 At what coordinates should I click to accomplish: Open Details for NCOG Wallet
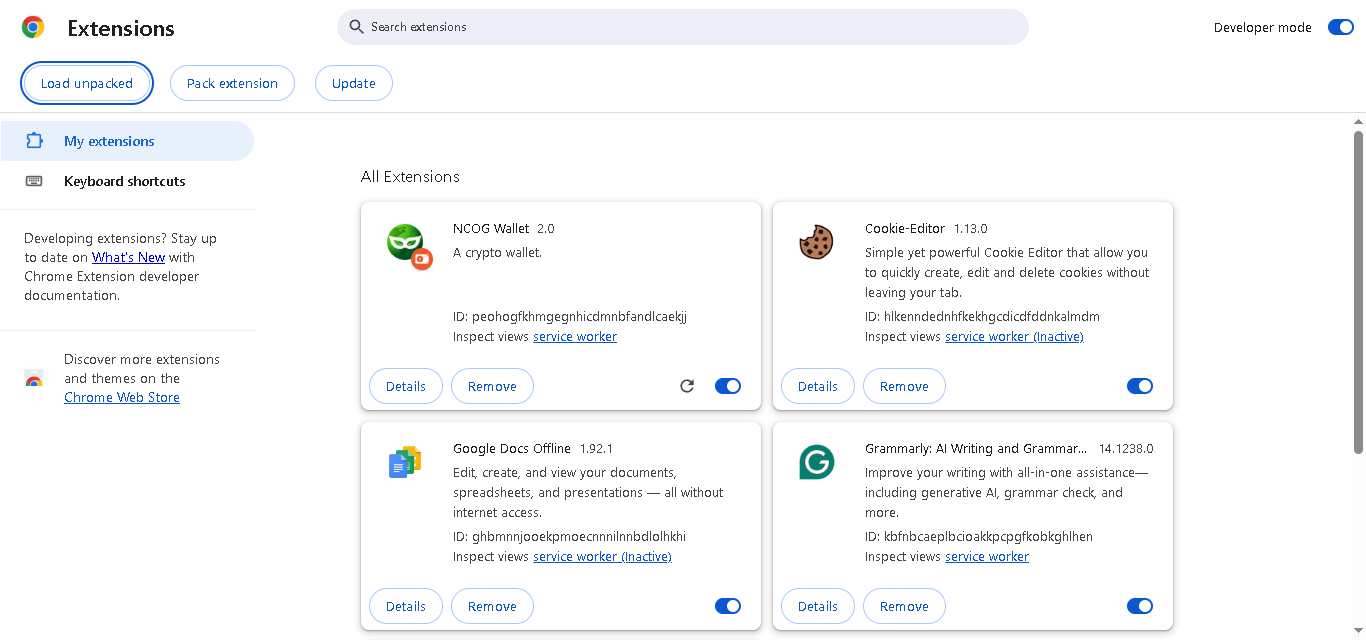[x=406, y=386]
